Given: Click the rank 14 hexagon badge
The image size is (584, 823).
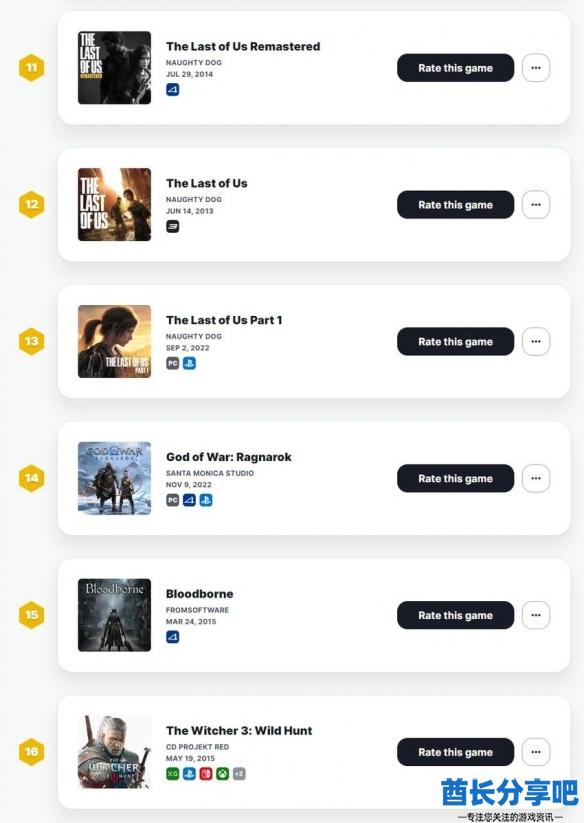Looking at the screenshot, I should [31, 478].
